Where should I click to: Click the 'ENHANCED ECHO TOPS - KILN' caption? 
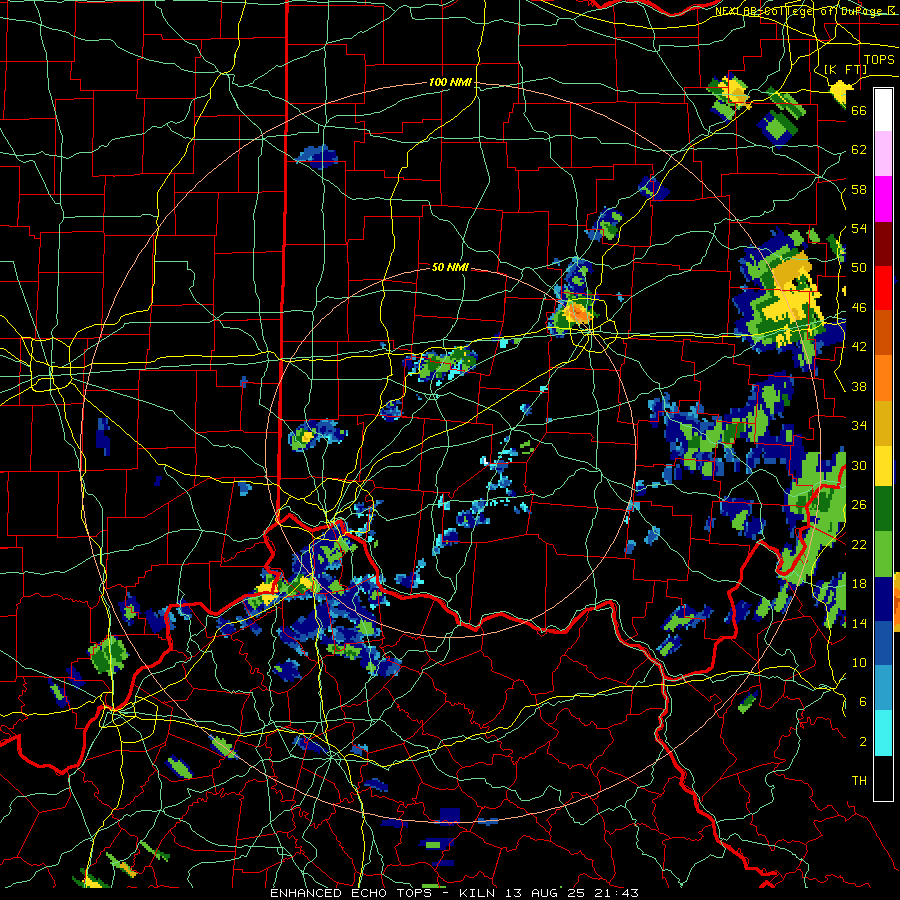click(385, 893)
